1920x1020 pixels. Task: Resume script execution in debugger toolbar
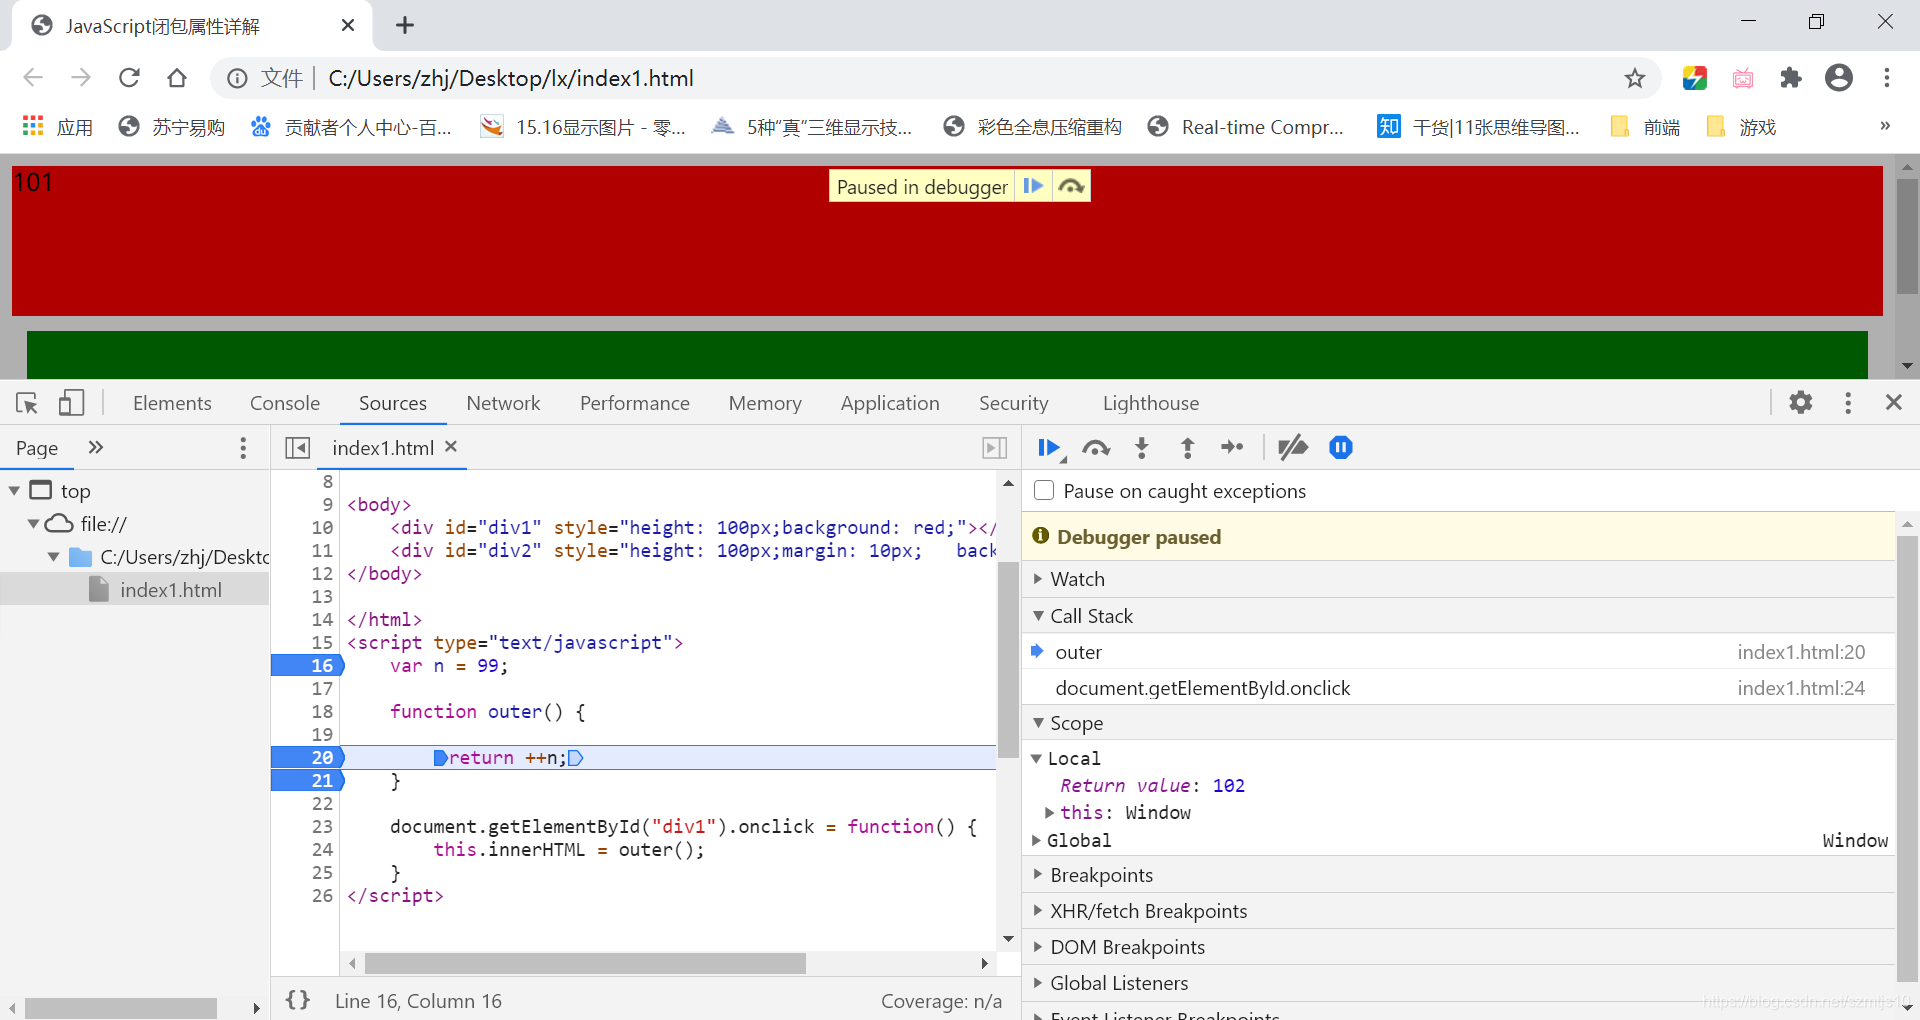click(1049, 448)
